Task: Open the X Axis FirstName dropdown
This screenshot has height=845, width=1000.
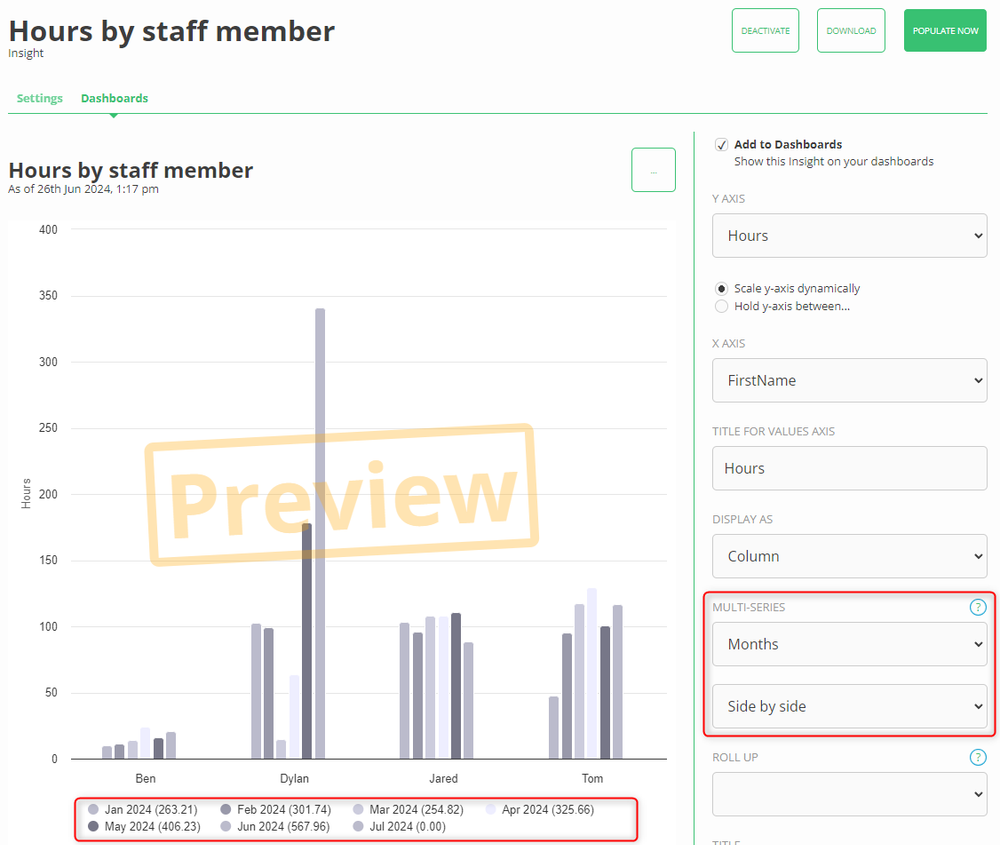Action: tap(849, 380)
